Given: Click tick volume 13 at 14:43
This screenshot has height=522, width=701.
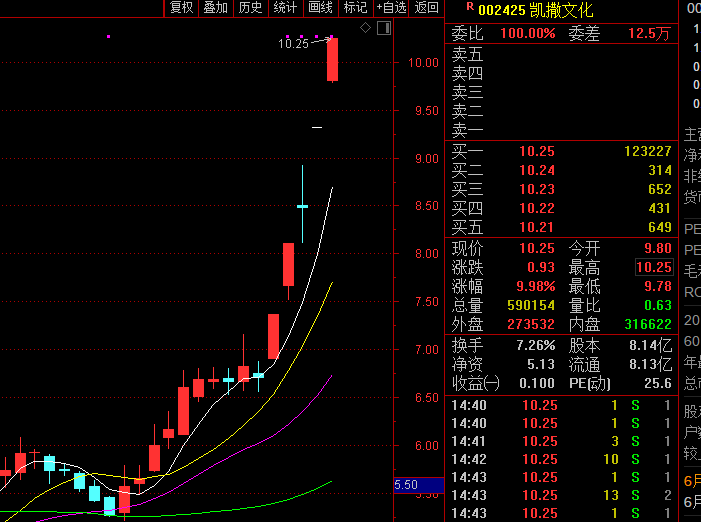Looking at the screenshot, I should pos(611,496).
